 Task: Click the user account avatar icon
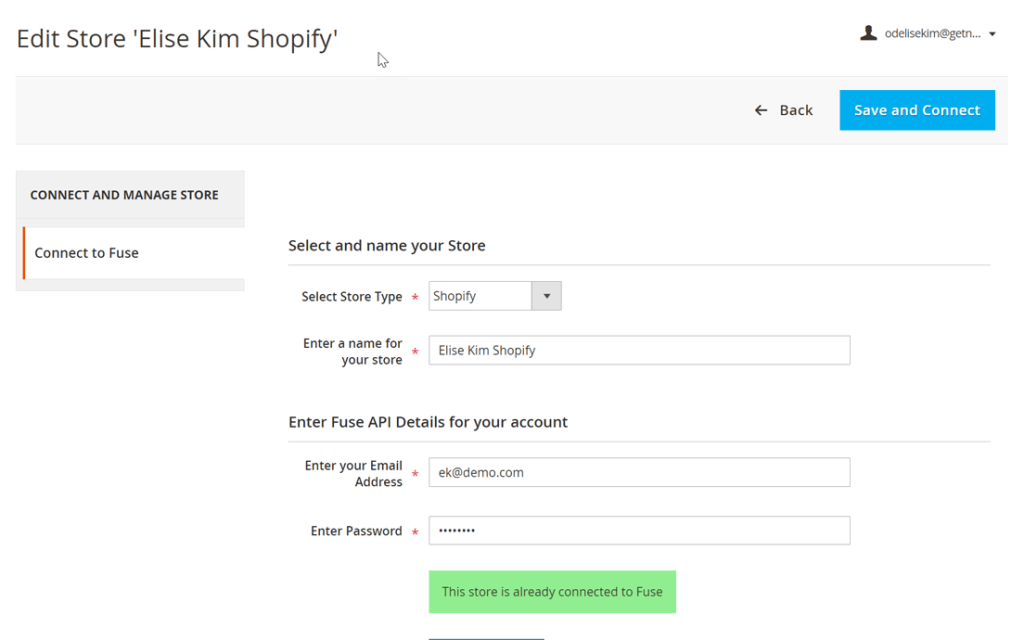pos(868,33)
